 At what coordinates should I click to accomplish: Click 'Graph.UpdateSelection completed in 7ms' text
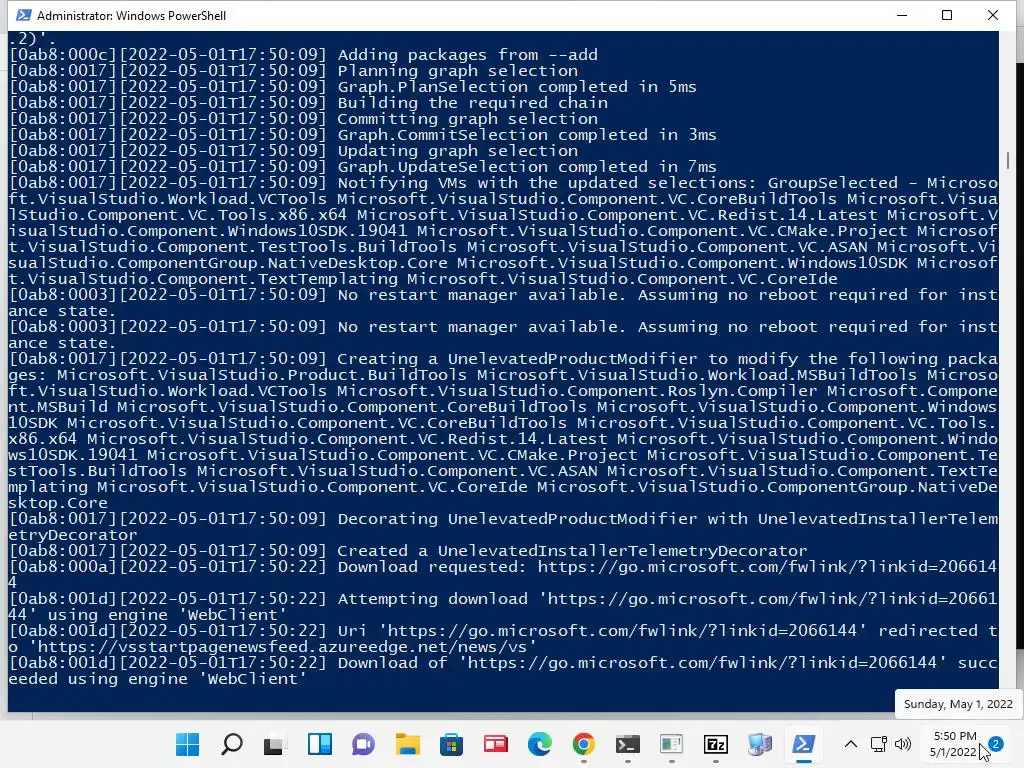tap(526, 167)
